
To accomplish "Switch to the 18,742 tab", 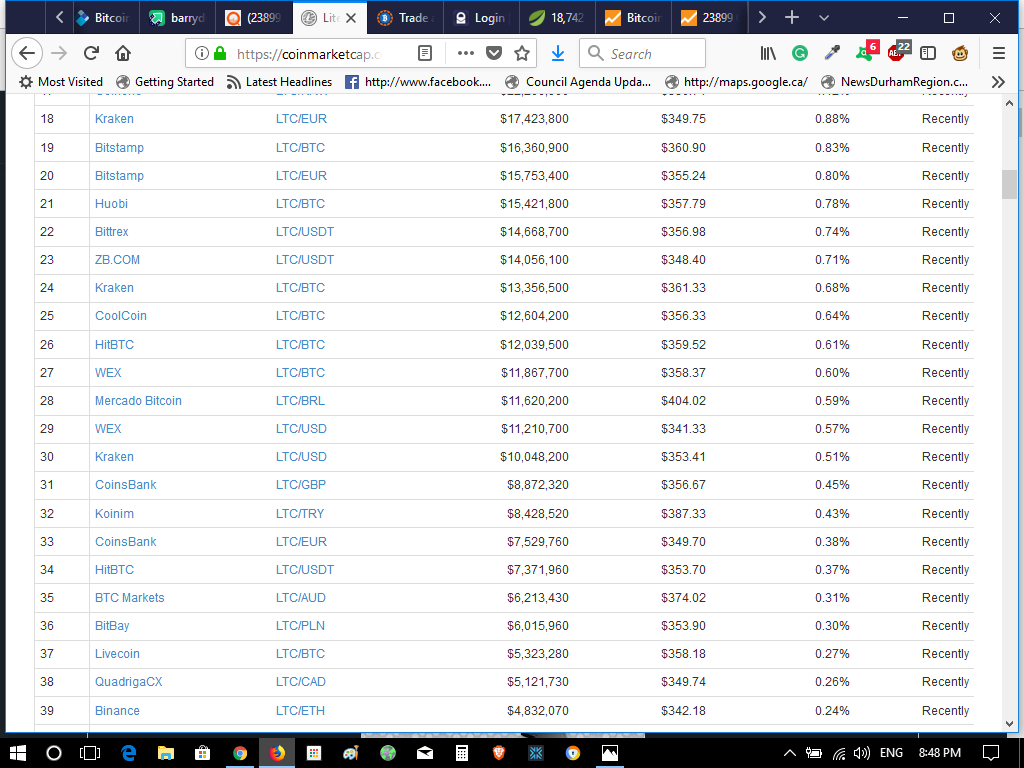I will pyautogui.click(x=557, y=18).
